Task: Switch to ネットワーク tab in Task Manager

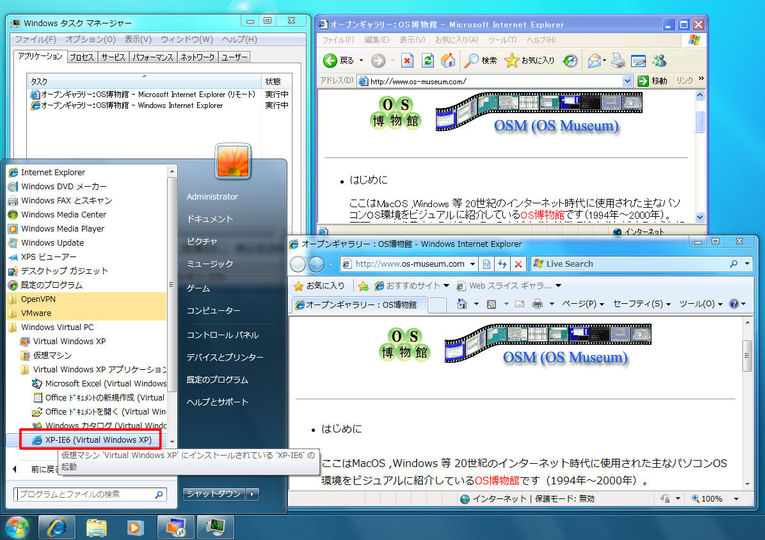Action: coord(197,57)
